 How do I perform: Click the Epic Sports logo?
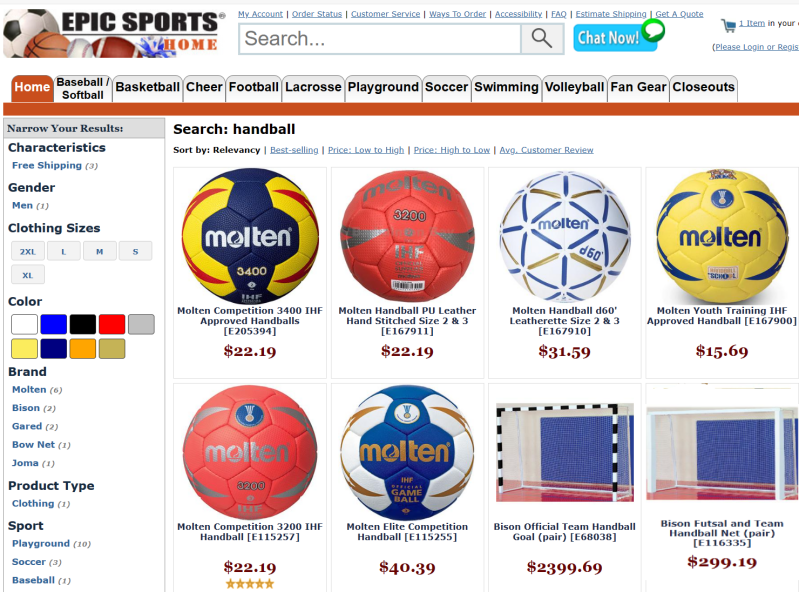click(115, 33)
